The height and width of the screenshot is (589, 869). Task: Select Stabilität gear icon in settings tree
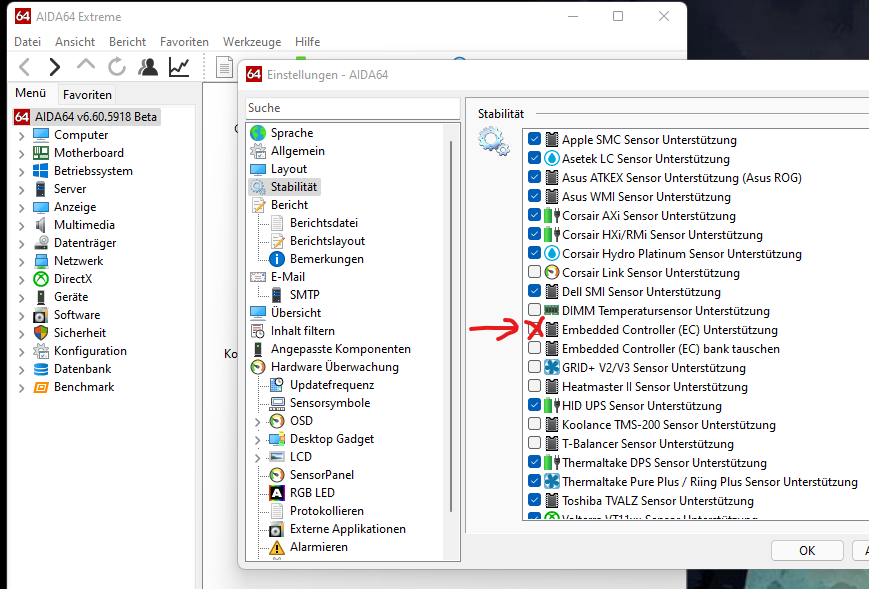258,187
